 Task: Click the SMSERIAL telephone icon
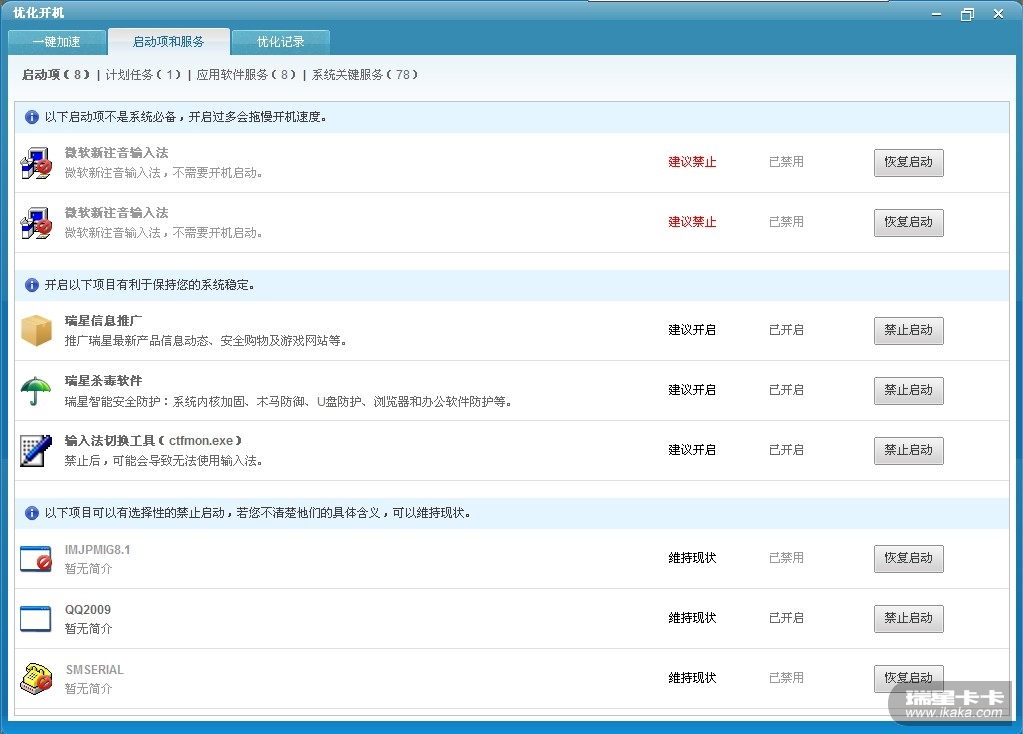36,679
